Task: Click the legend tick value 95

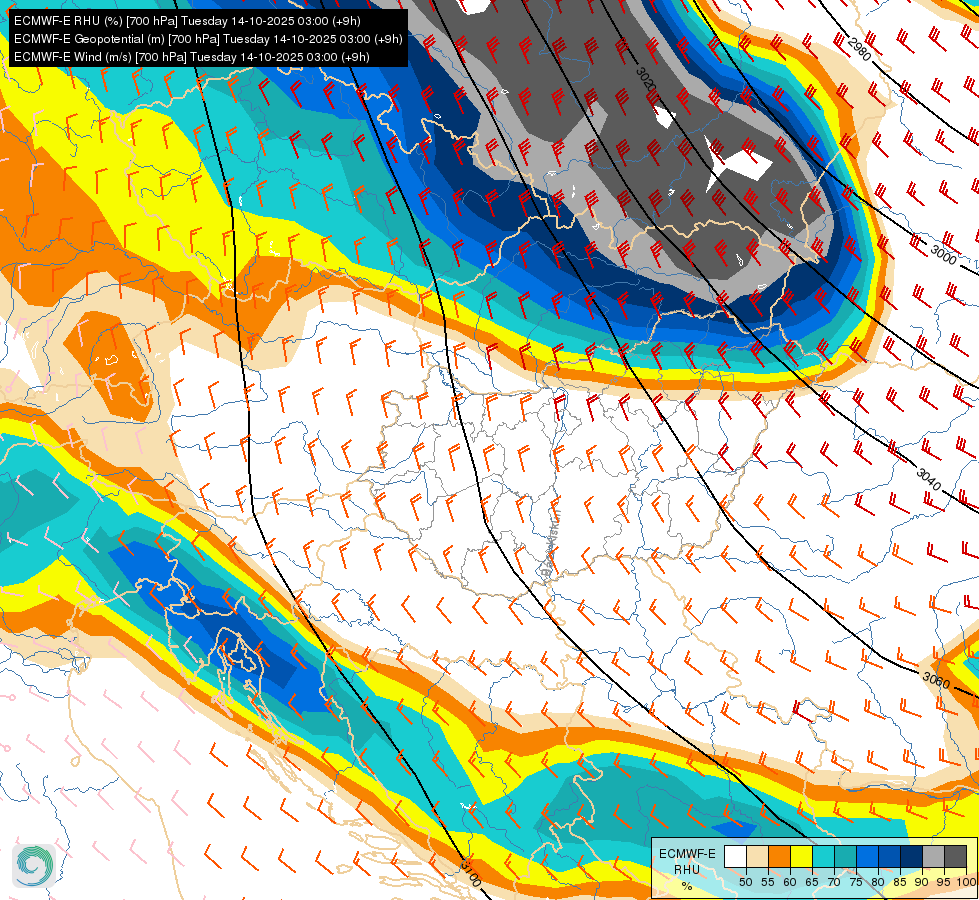Action: pyautogui.click(x=944, y=882)
